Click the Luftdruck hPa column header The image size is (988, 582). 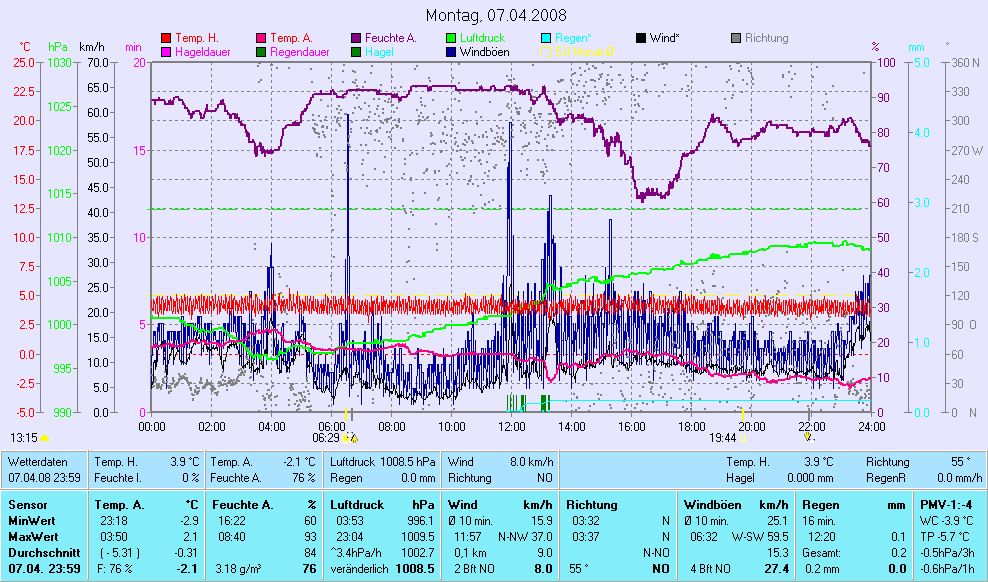[x=383, y=505]
